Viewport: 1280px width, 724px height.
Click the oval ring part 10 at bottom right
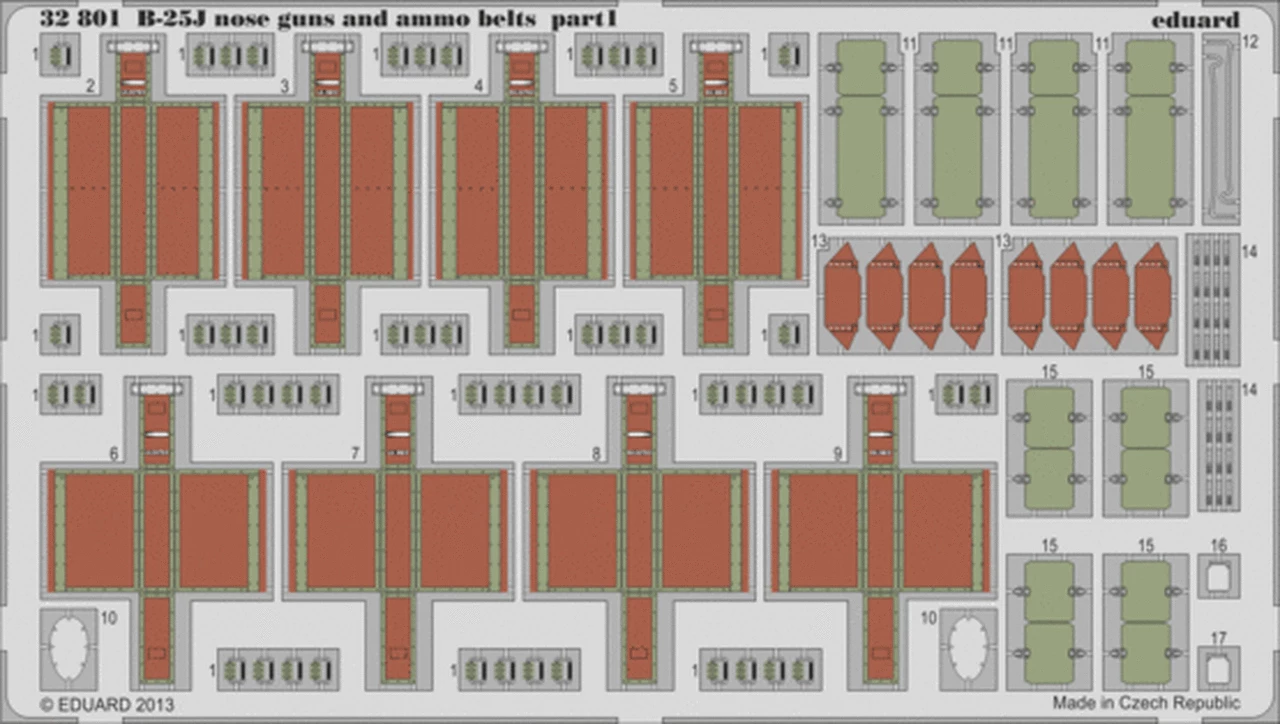967,646
